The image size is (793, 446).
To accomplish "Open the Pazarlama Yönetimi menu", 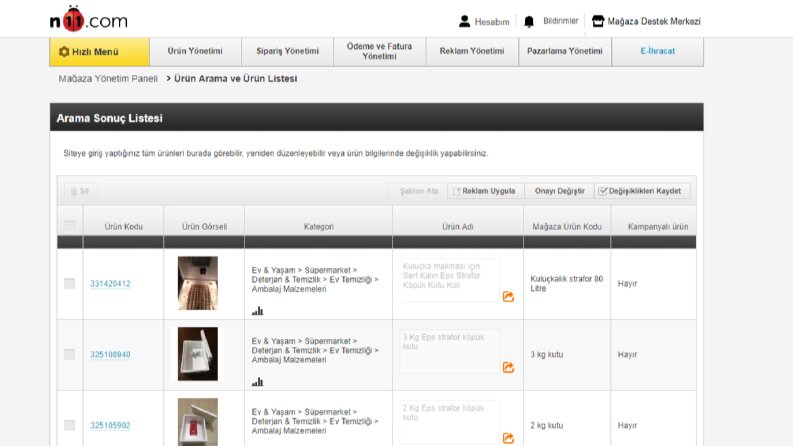I will tap(565, 52).
